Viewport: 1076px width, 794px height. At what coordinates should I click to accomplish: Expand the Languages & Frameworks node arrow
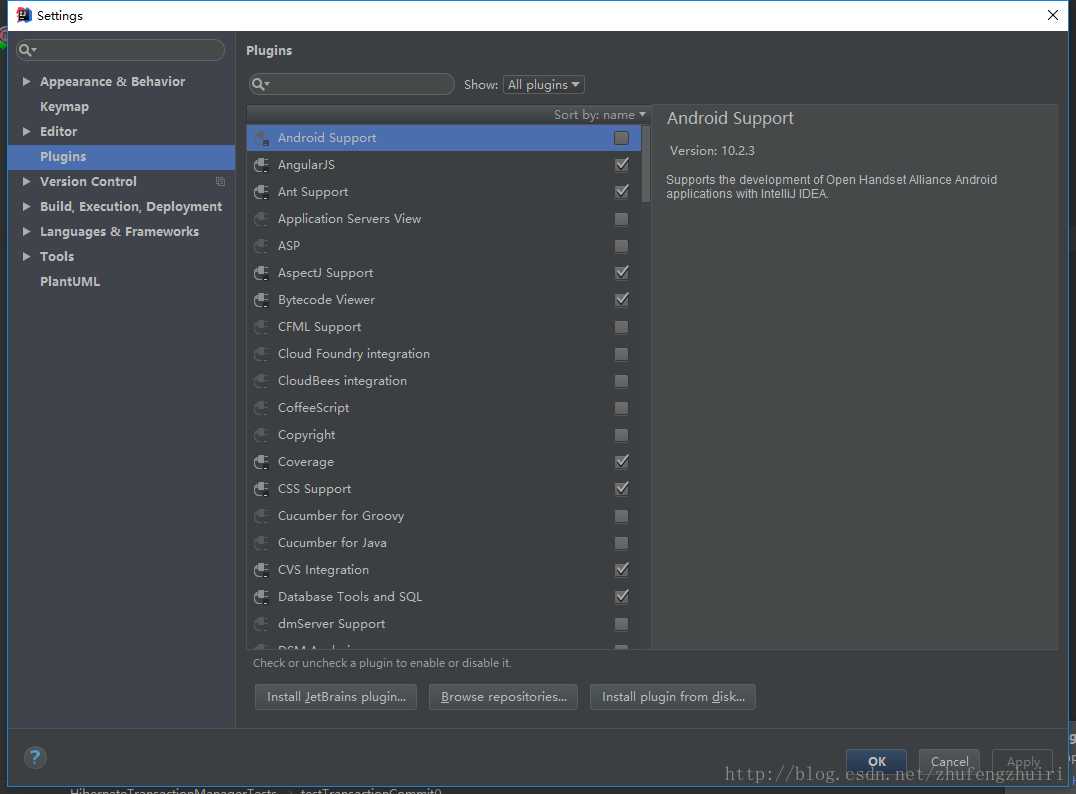pos(26,232)
